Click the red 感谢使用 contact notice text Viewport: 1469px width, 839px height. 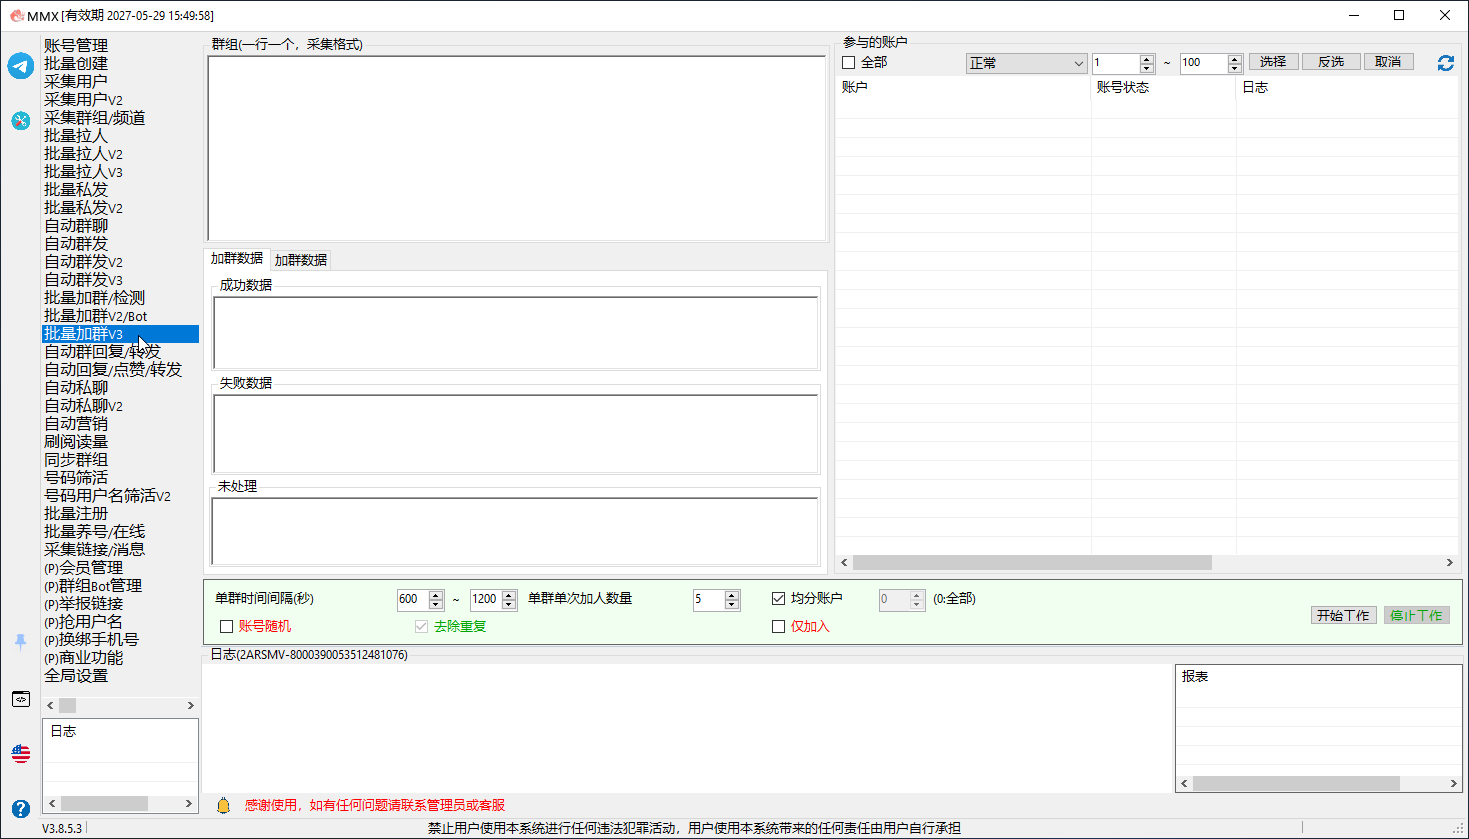tap(375, 805)
